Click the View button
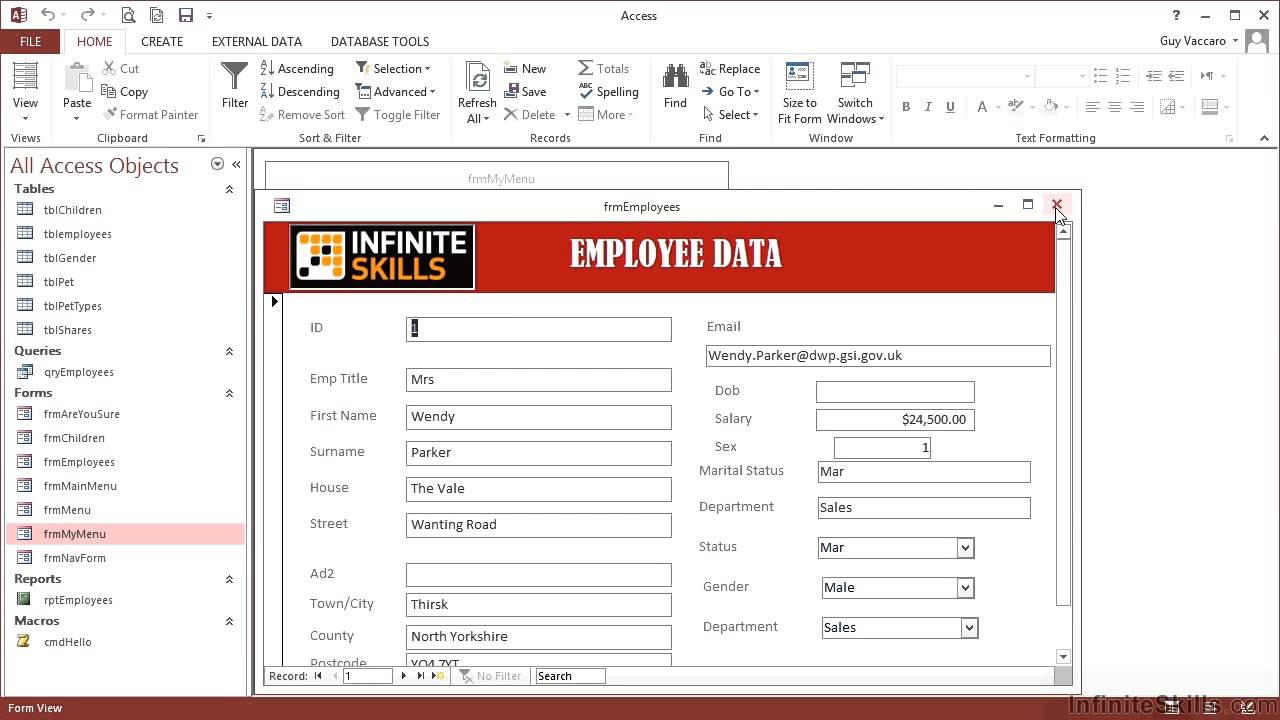1280x720 pixels. point(25,93)
